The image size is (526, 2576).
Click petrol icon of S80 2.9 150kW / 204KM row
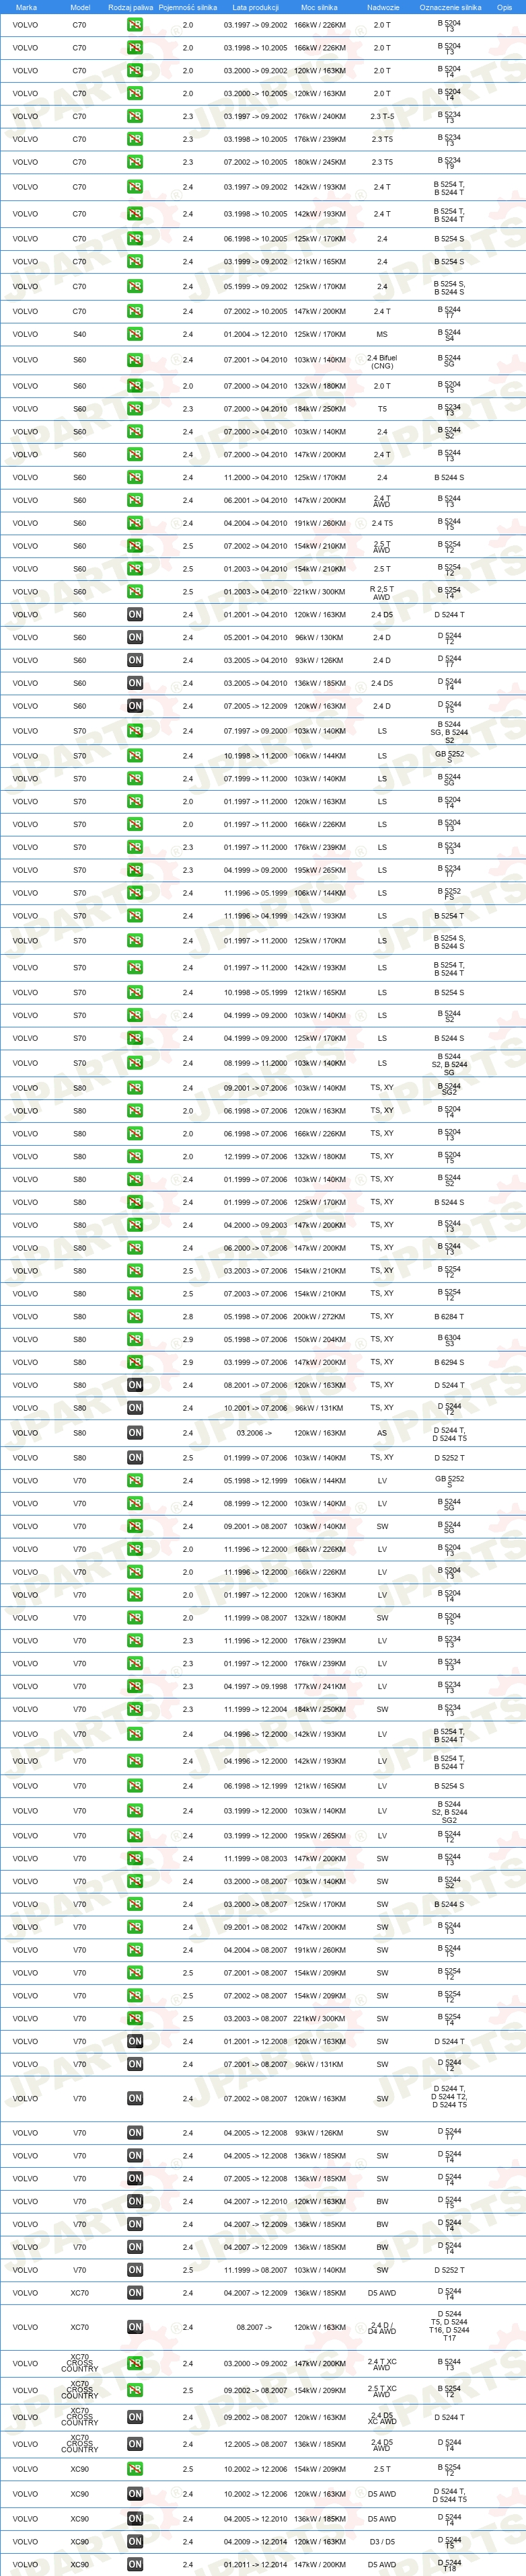coord(135,1339)
